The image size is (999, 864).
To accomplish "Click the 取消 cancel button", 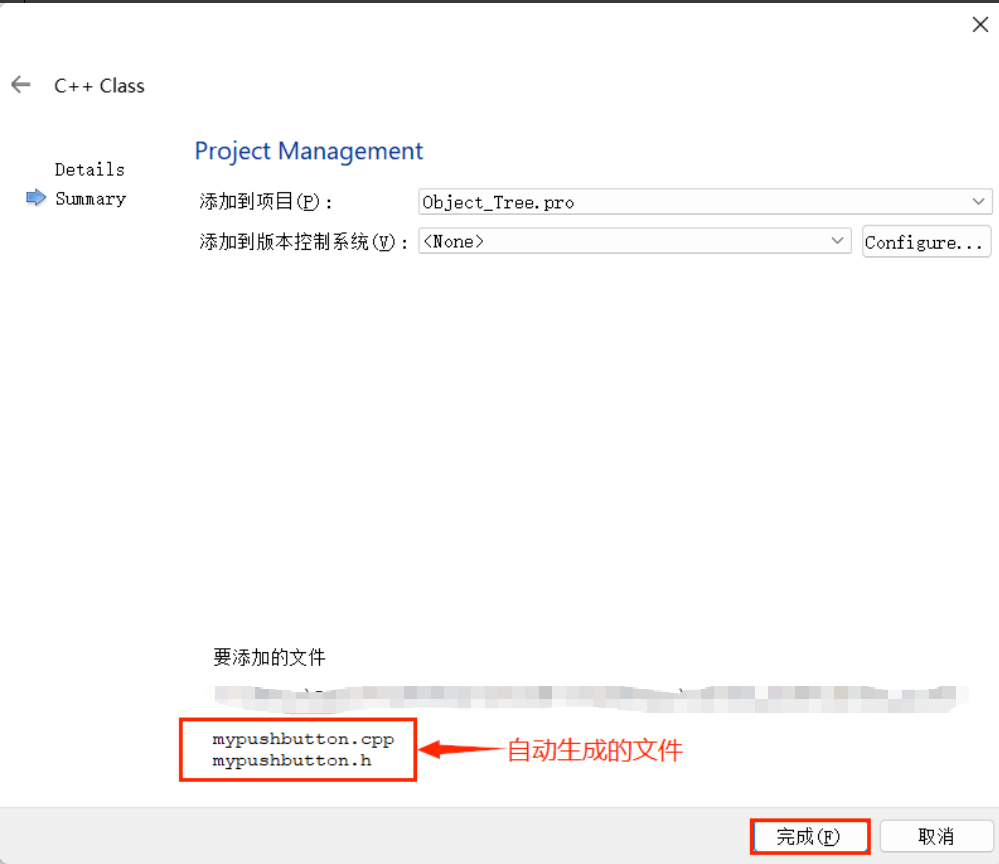I will pos(936,837).
